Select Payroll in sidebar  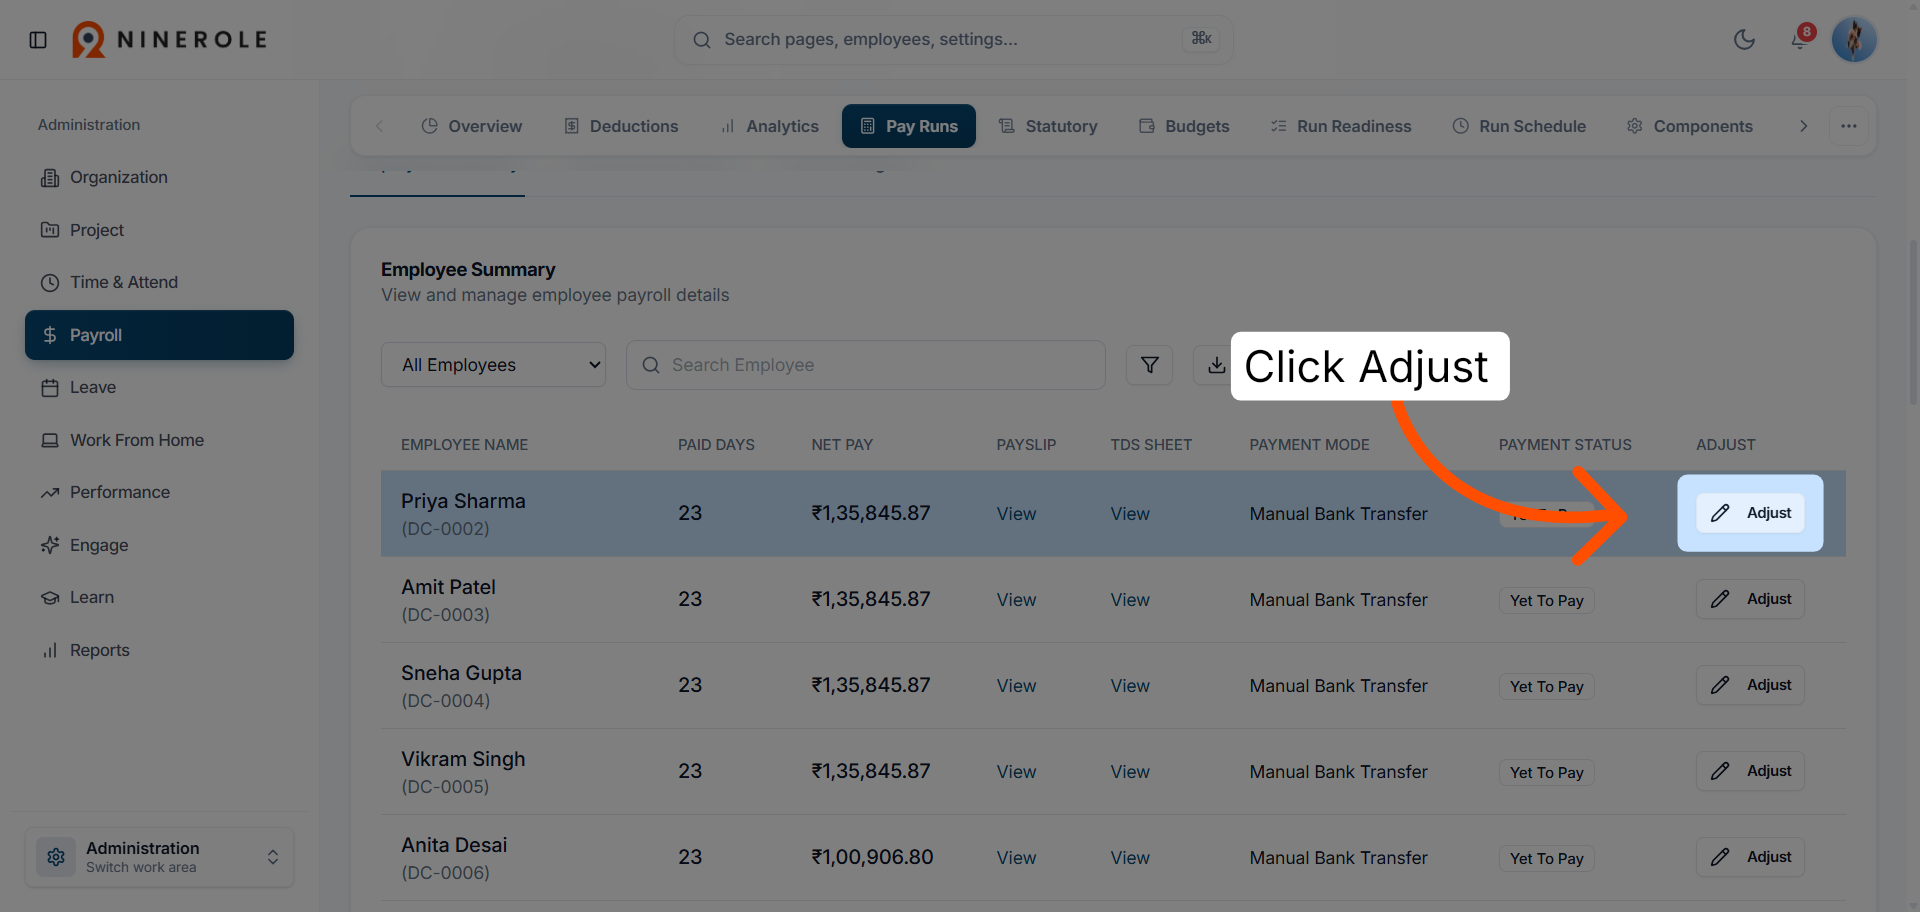coord(159,335)
